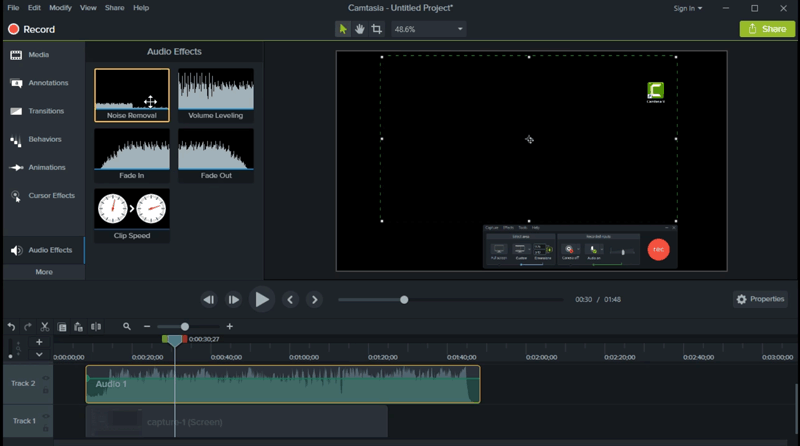
Task: Select the Crop tool
Action: [x=376, y=30]
